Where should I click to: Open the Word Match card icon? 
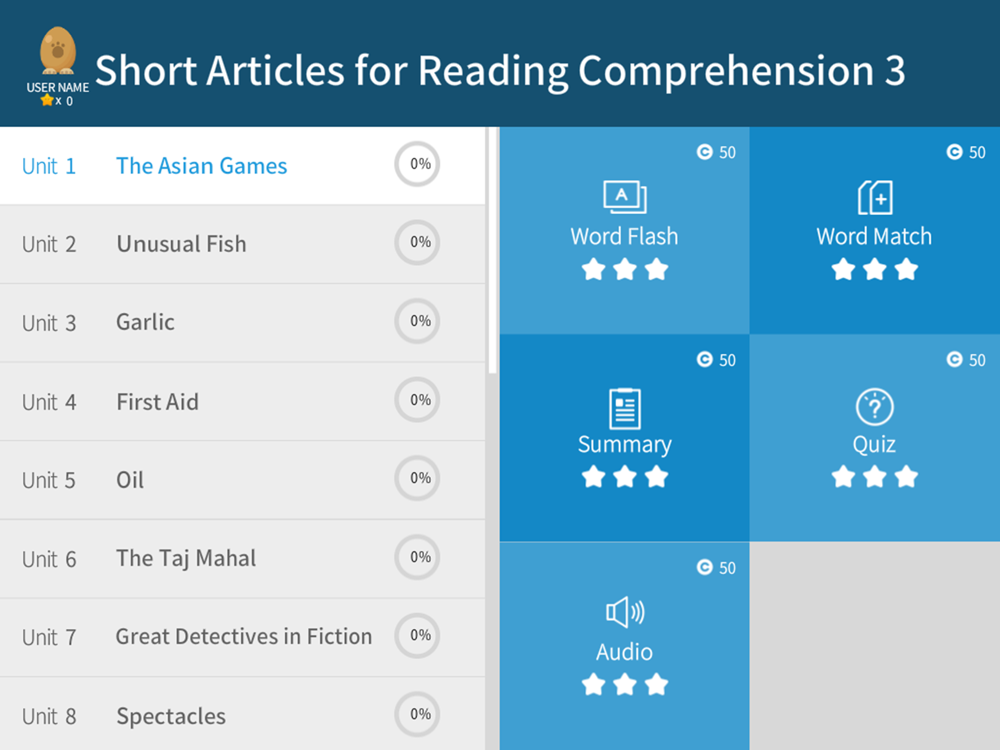coord(874,197)
